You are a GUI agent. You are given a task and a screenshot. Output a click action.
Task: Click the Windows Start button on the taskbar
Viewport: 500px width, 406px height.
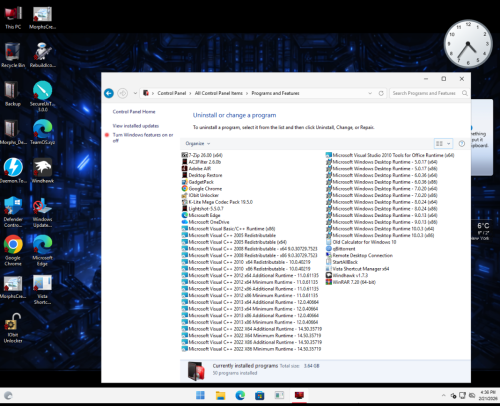coord(200,396)
